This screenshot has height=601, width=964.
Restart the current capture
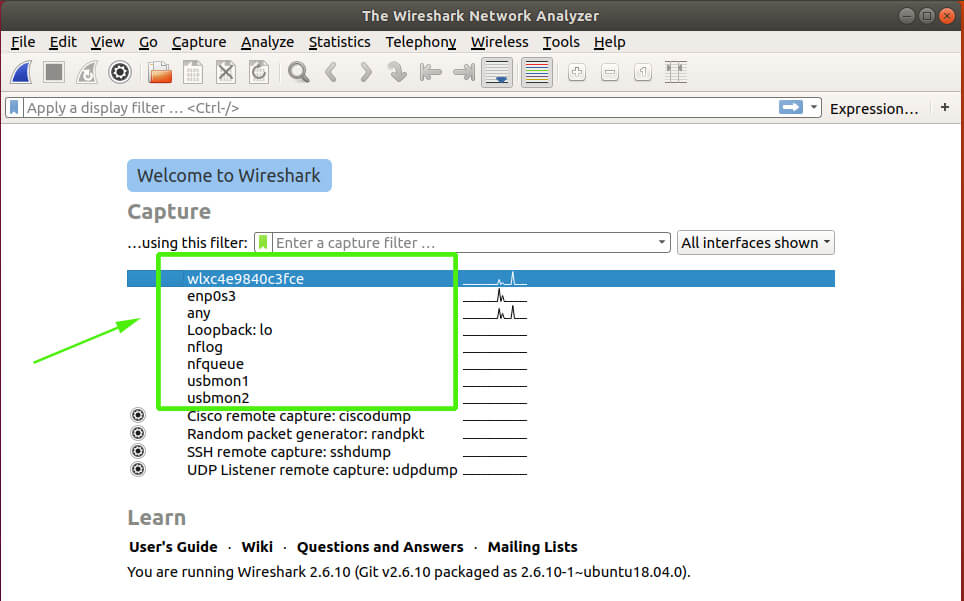[87, 73]
